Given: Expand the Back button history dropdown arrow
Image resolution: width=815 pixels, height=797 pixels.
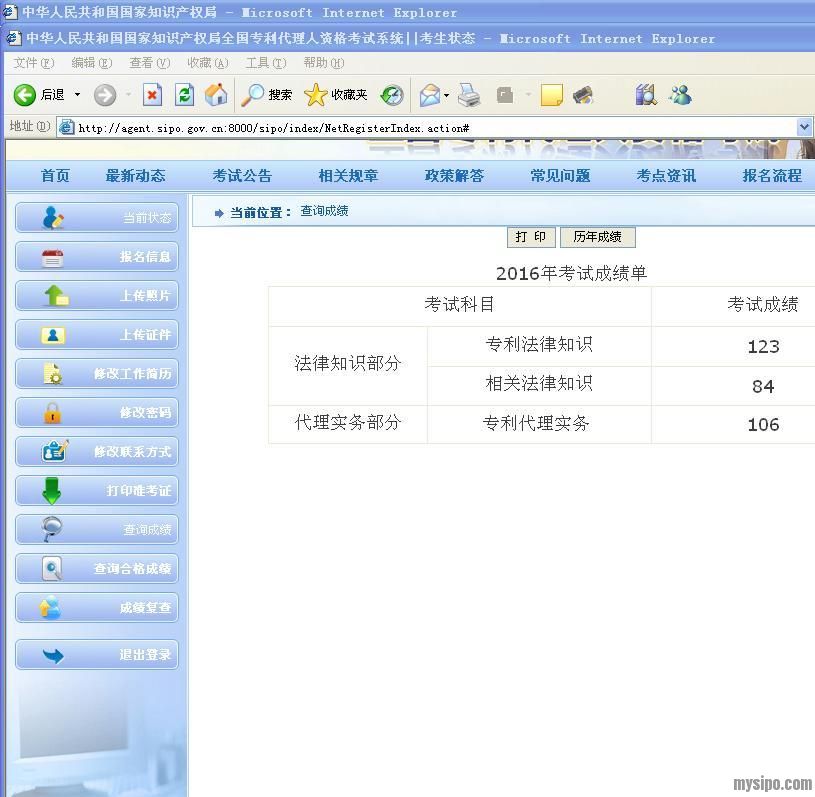Looking at the screenshot, I should (x=77, y=95).
